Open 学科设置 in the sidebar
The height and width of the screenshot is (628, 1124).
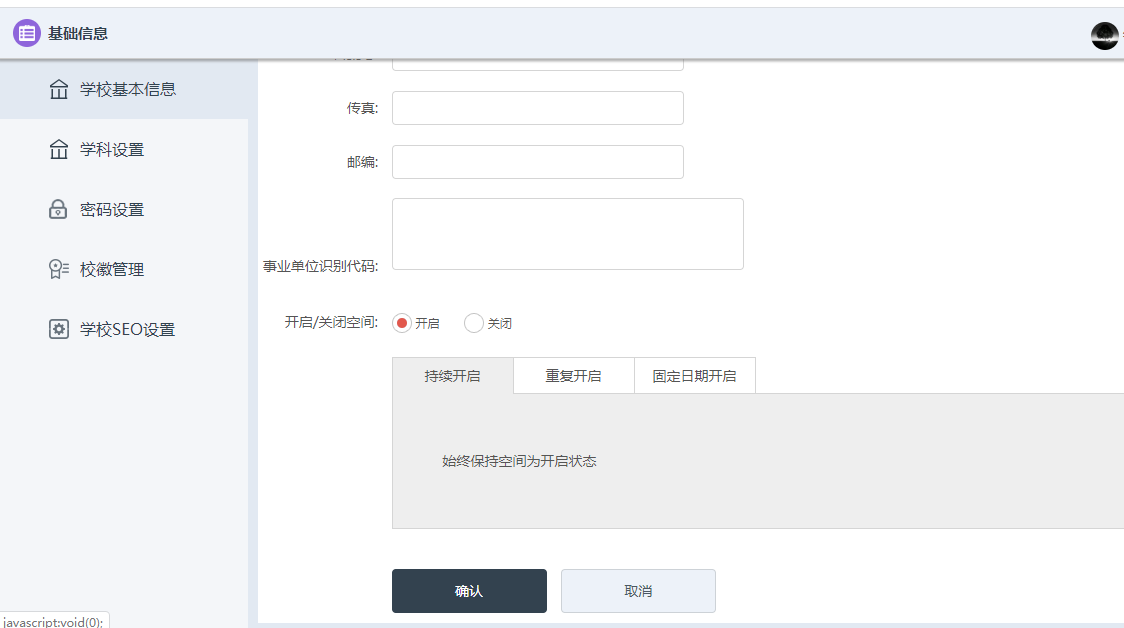click(x=112, y=150)
